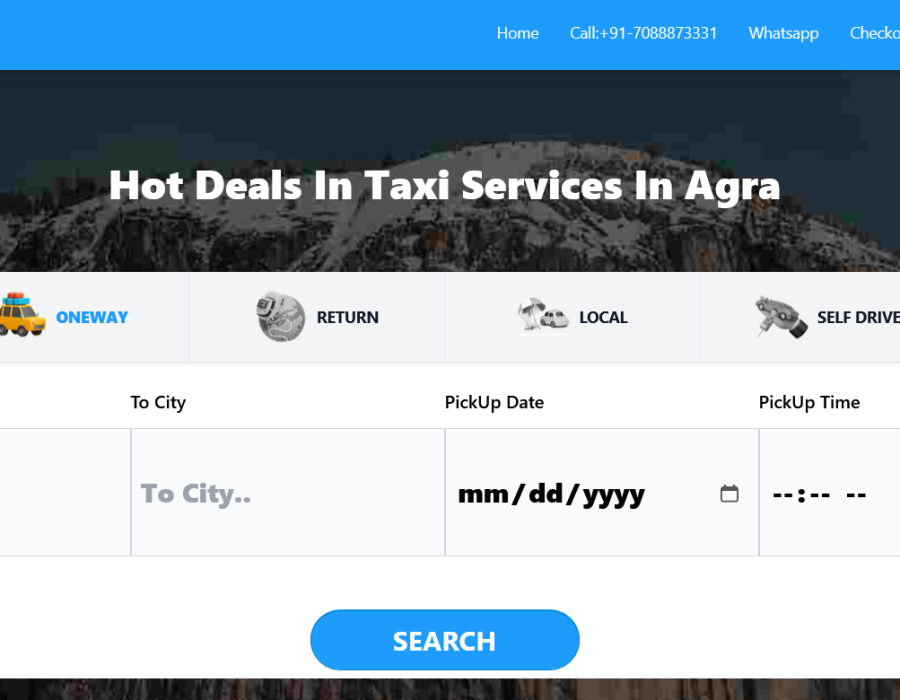The image size is (900, 700).
Task: Open the calendar picker icon
Action: [729, 493]
